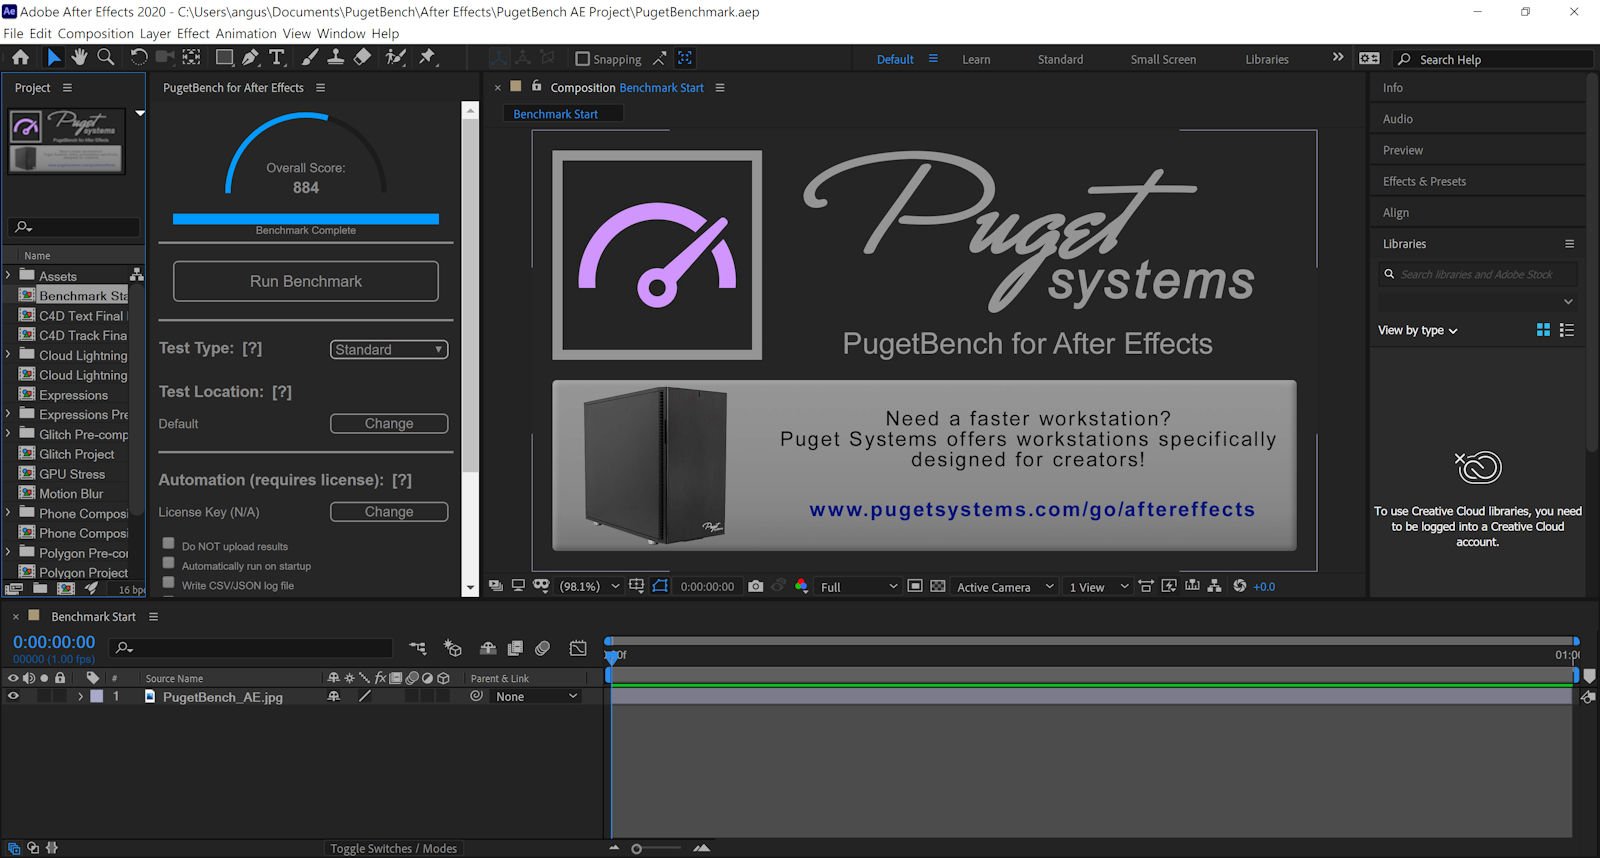The image size is (1600, 858).
Task: Click the Project panel search field
Action: click(73, 227)
